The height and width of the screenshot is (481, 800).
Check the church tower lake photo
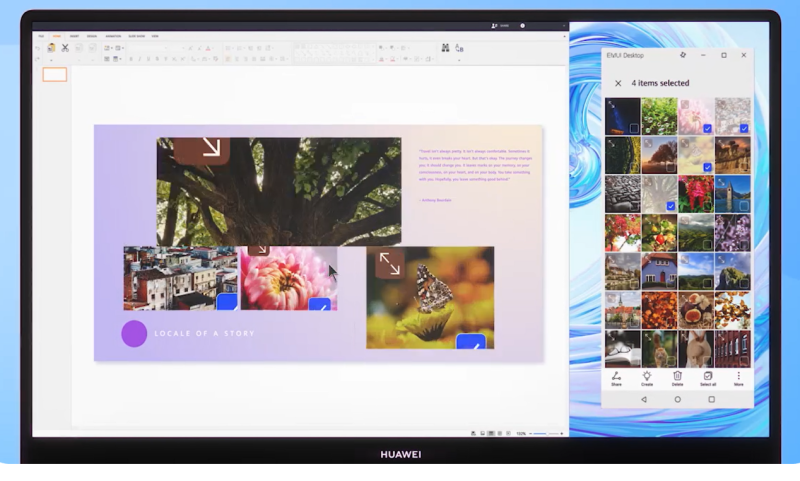coord(743,206)
